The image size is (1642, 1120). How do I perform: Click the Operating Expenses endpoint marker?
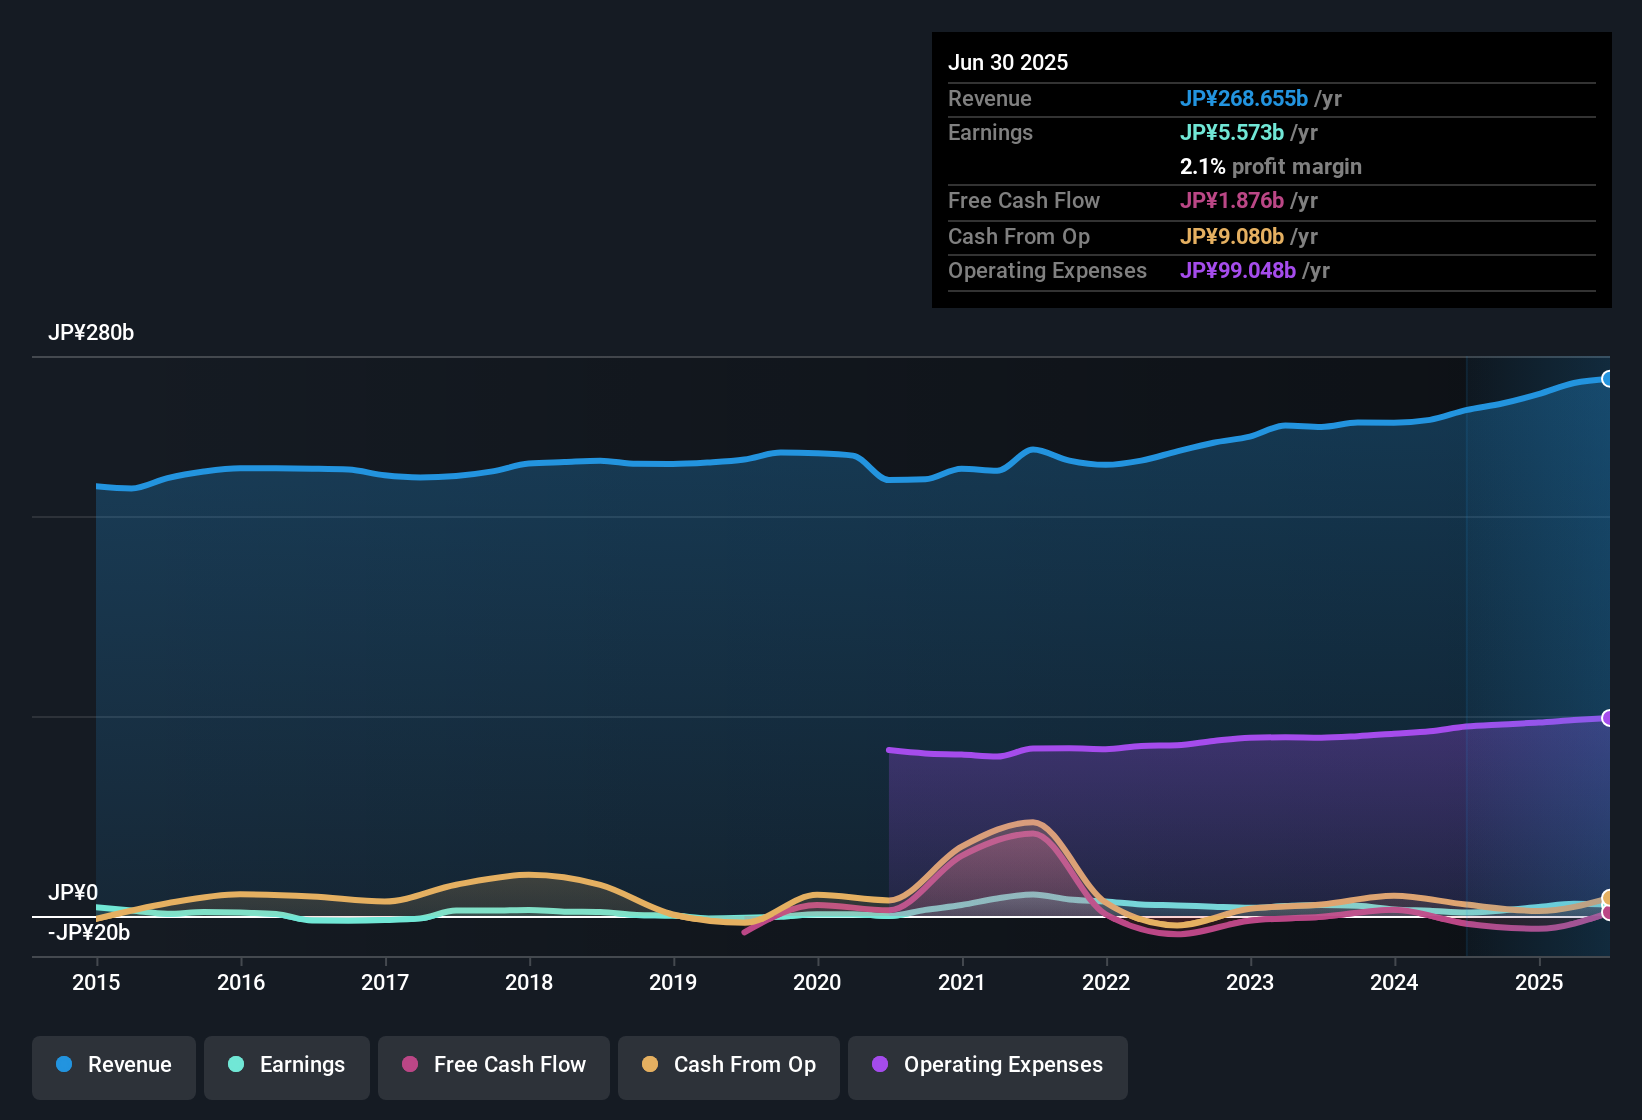point(1608,718)
